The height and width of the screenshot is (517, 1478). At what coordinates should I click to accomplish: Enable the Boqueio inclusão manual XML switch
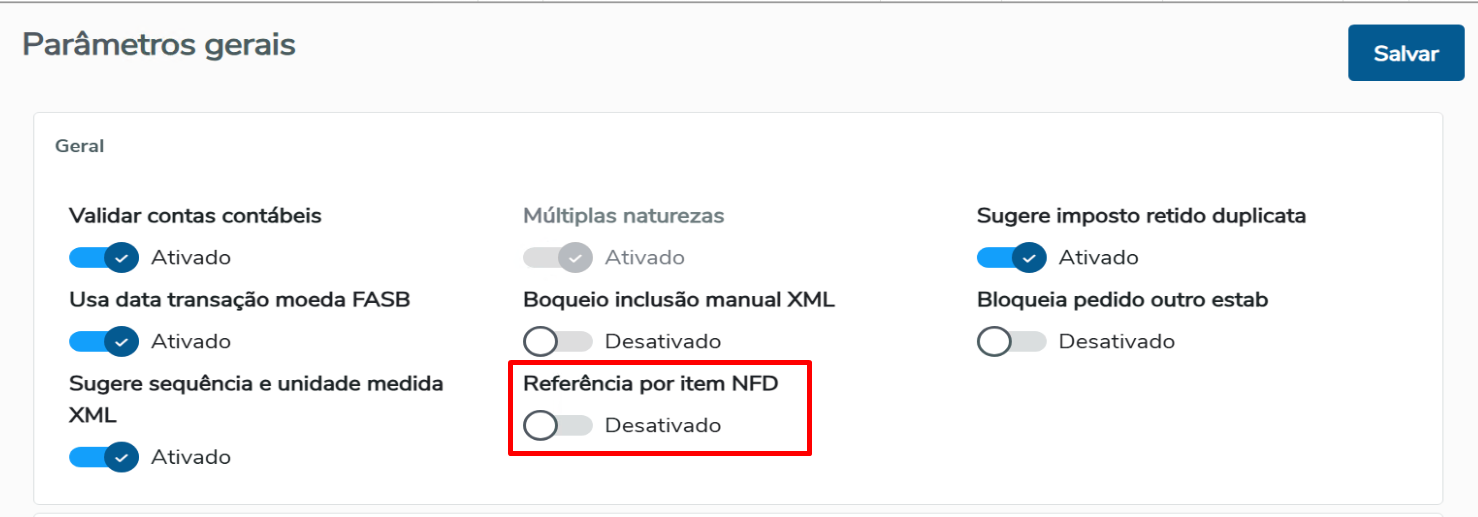coord(557,342)
